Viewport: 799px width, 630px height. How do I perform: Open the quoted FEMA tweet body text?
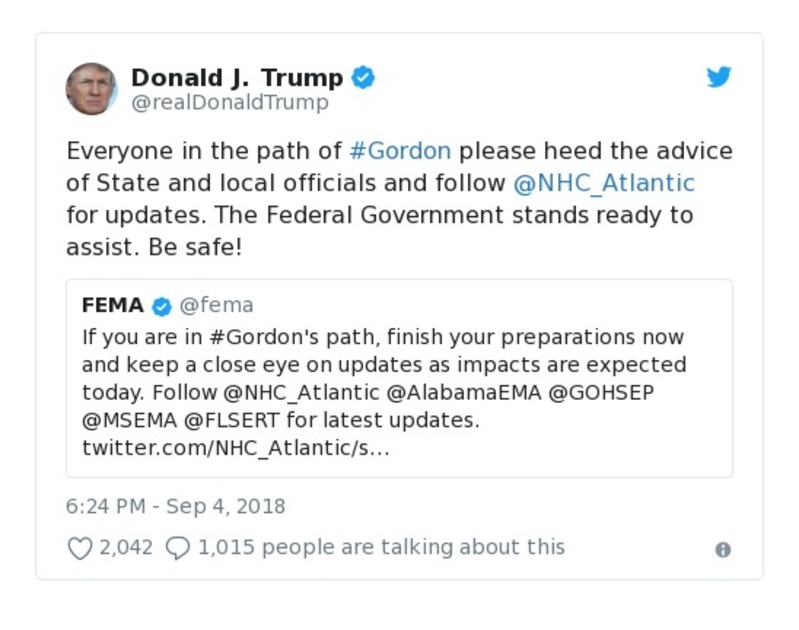pos(384,378)
